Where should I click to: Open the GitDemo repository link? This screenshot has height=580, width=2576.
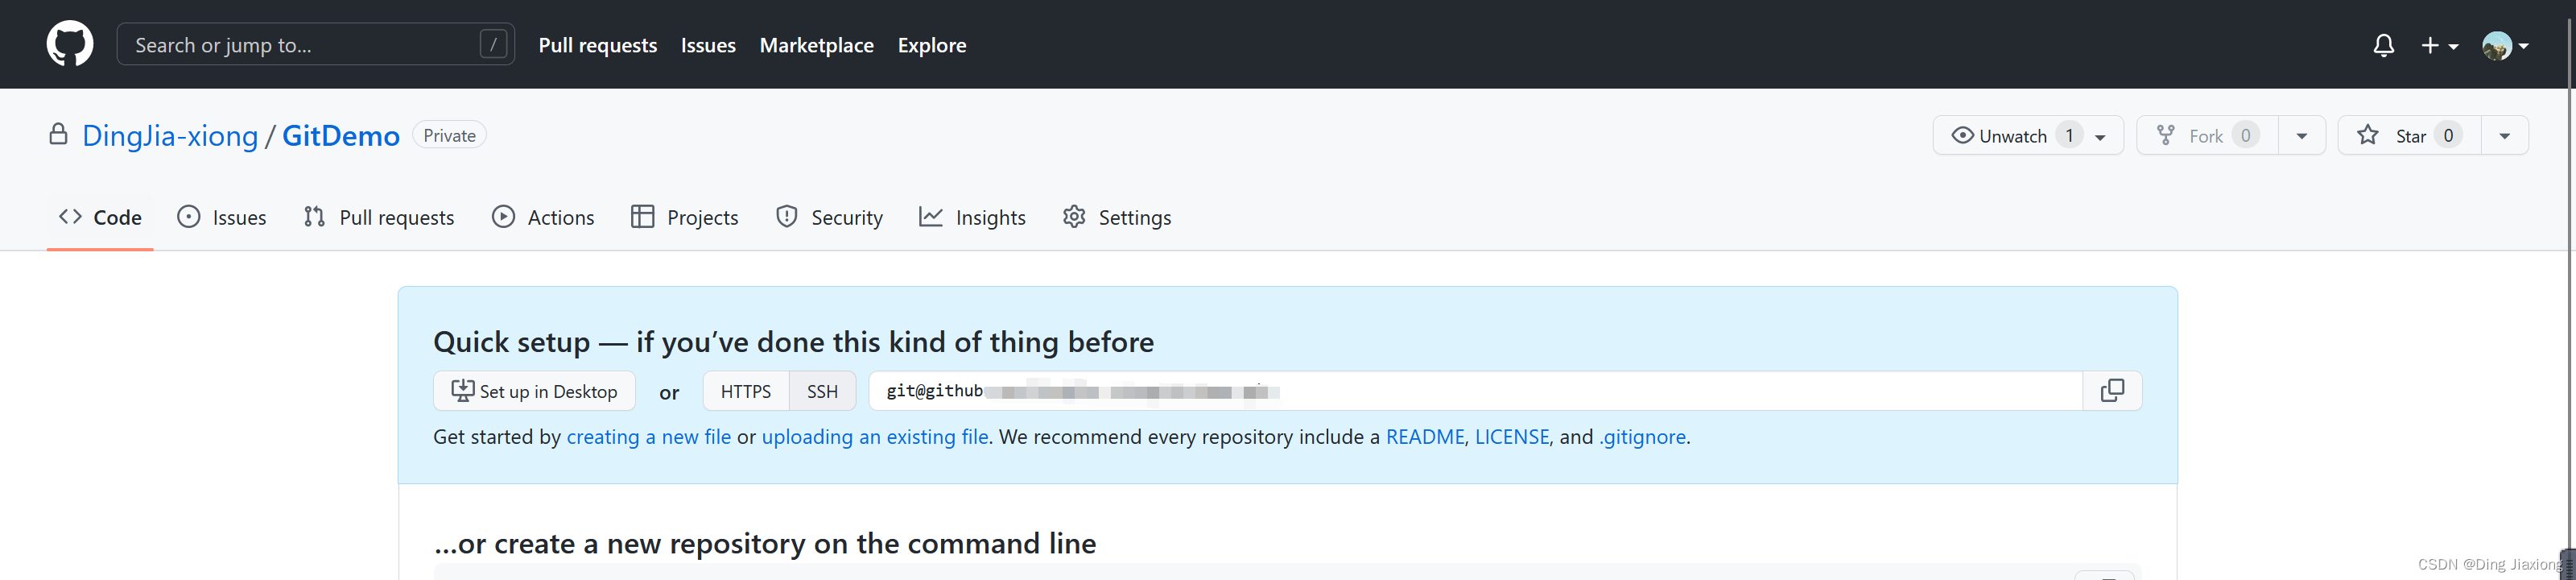click(341, 135)
